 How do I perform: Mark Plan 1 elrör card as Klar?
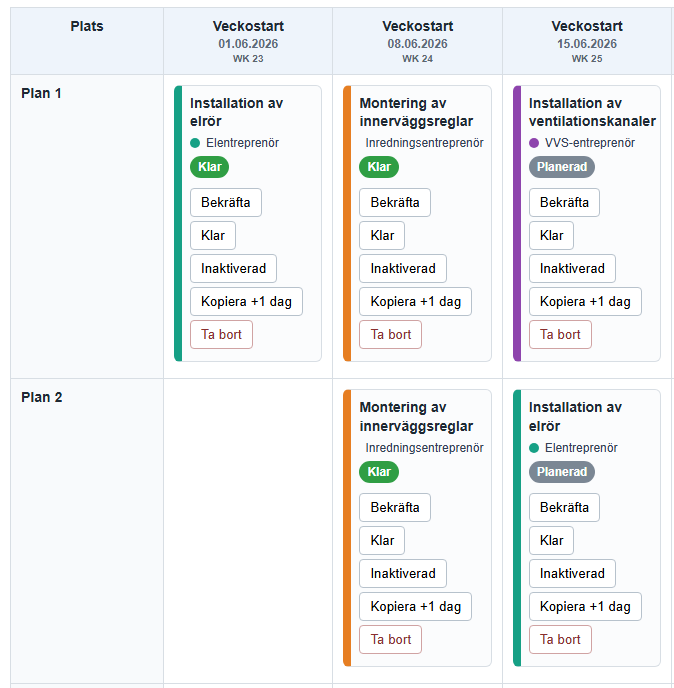tap(213, 236)
